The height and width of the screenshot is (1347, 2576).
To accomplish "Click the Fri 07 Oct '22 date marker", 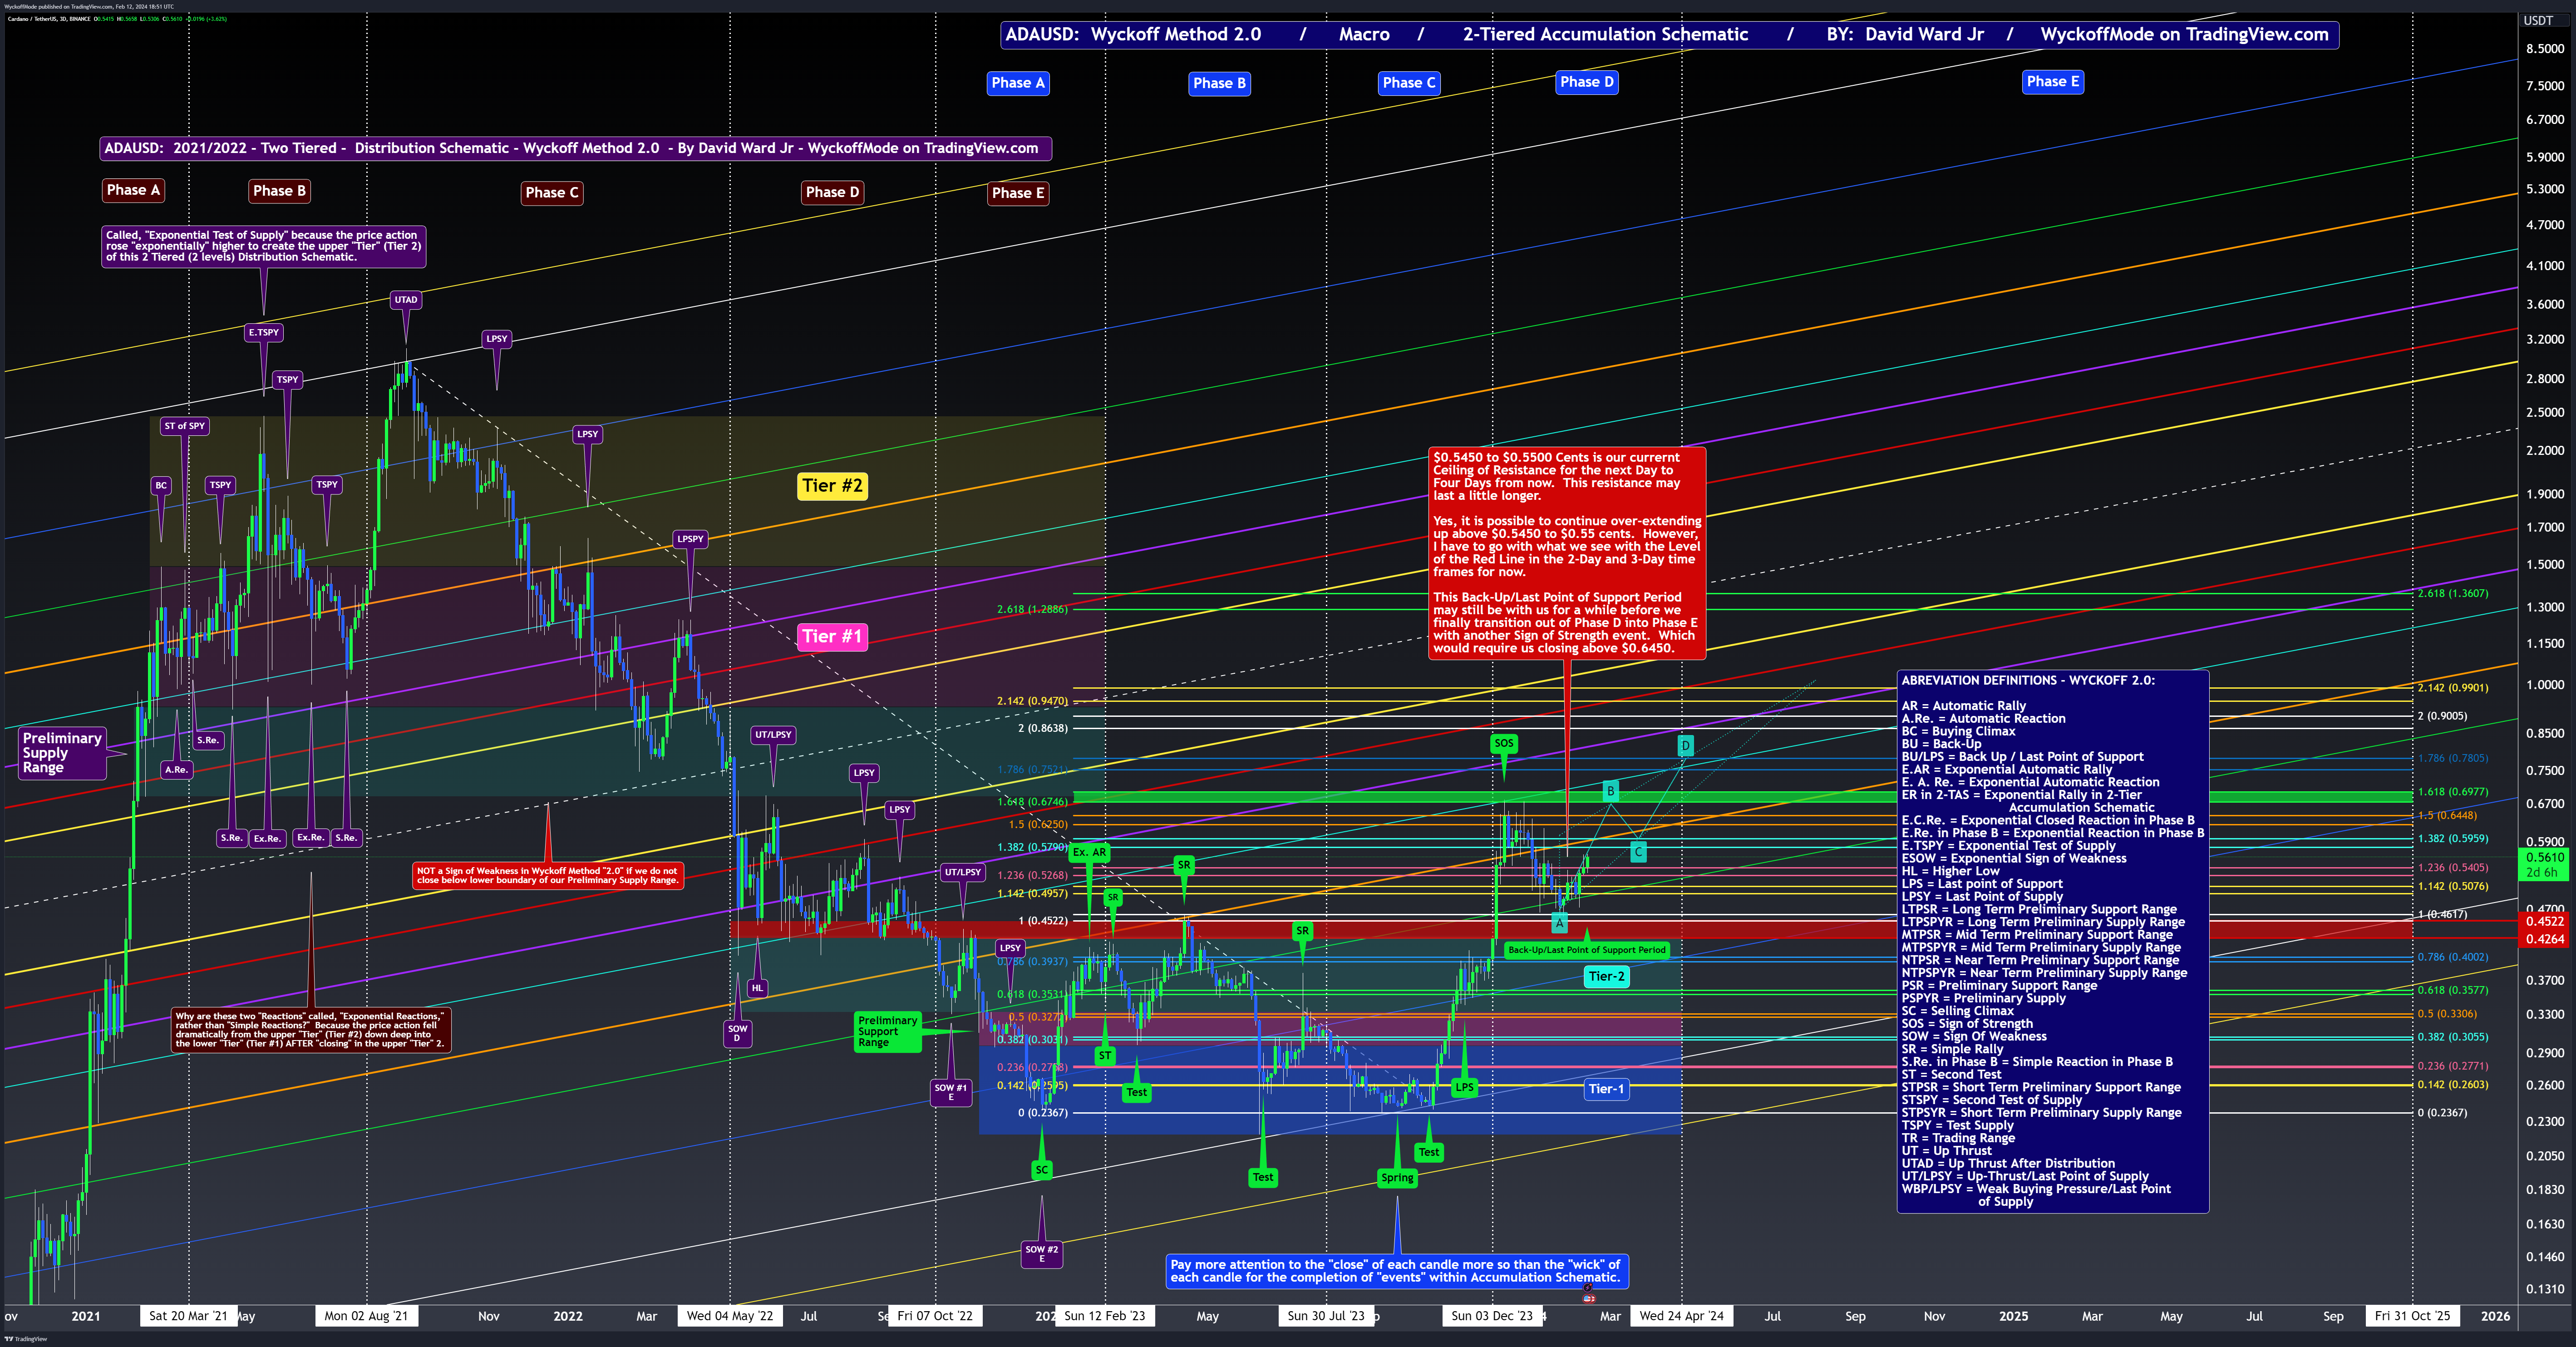I will [x=935, y=1316].
